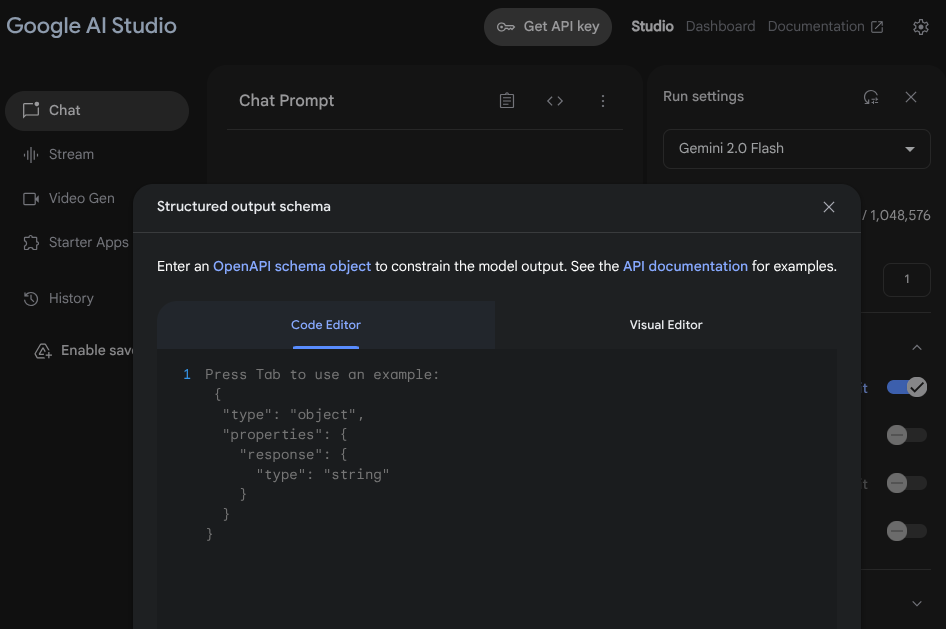
Task: Close the Run settings panel
Action: pos(911,97)
